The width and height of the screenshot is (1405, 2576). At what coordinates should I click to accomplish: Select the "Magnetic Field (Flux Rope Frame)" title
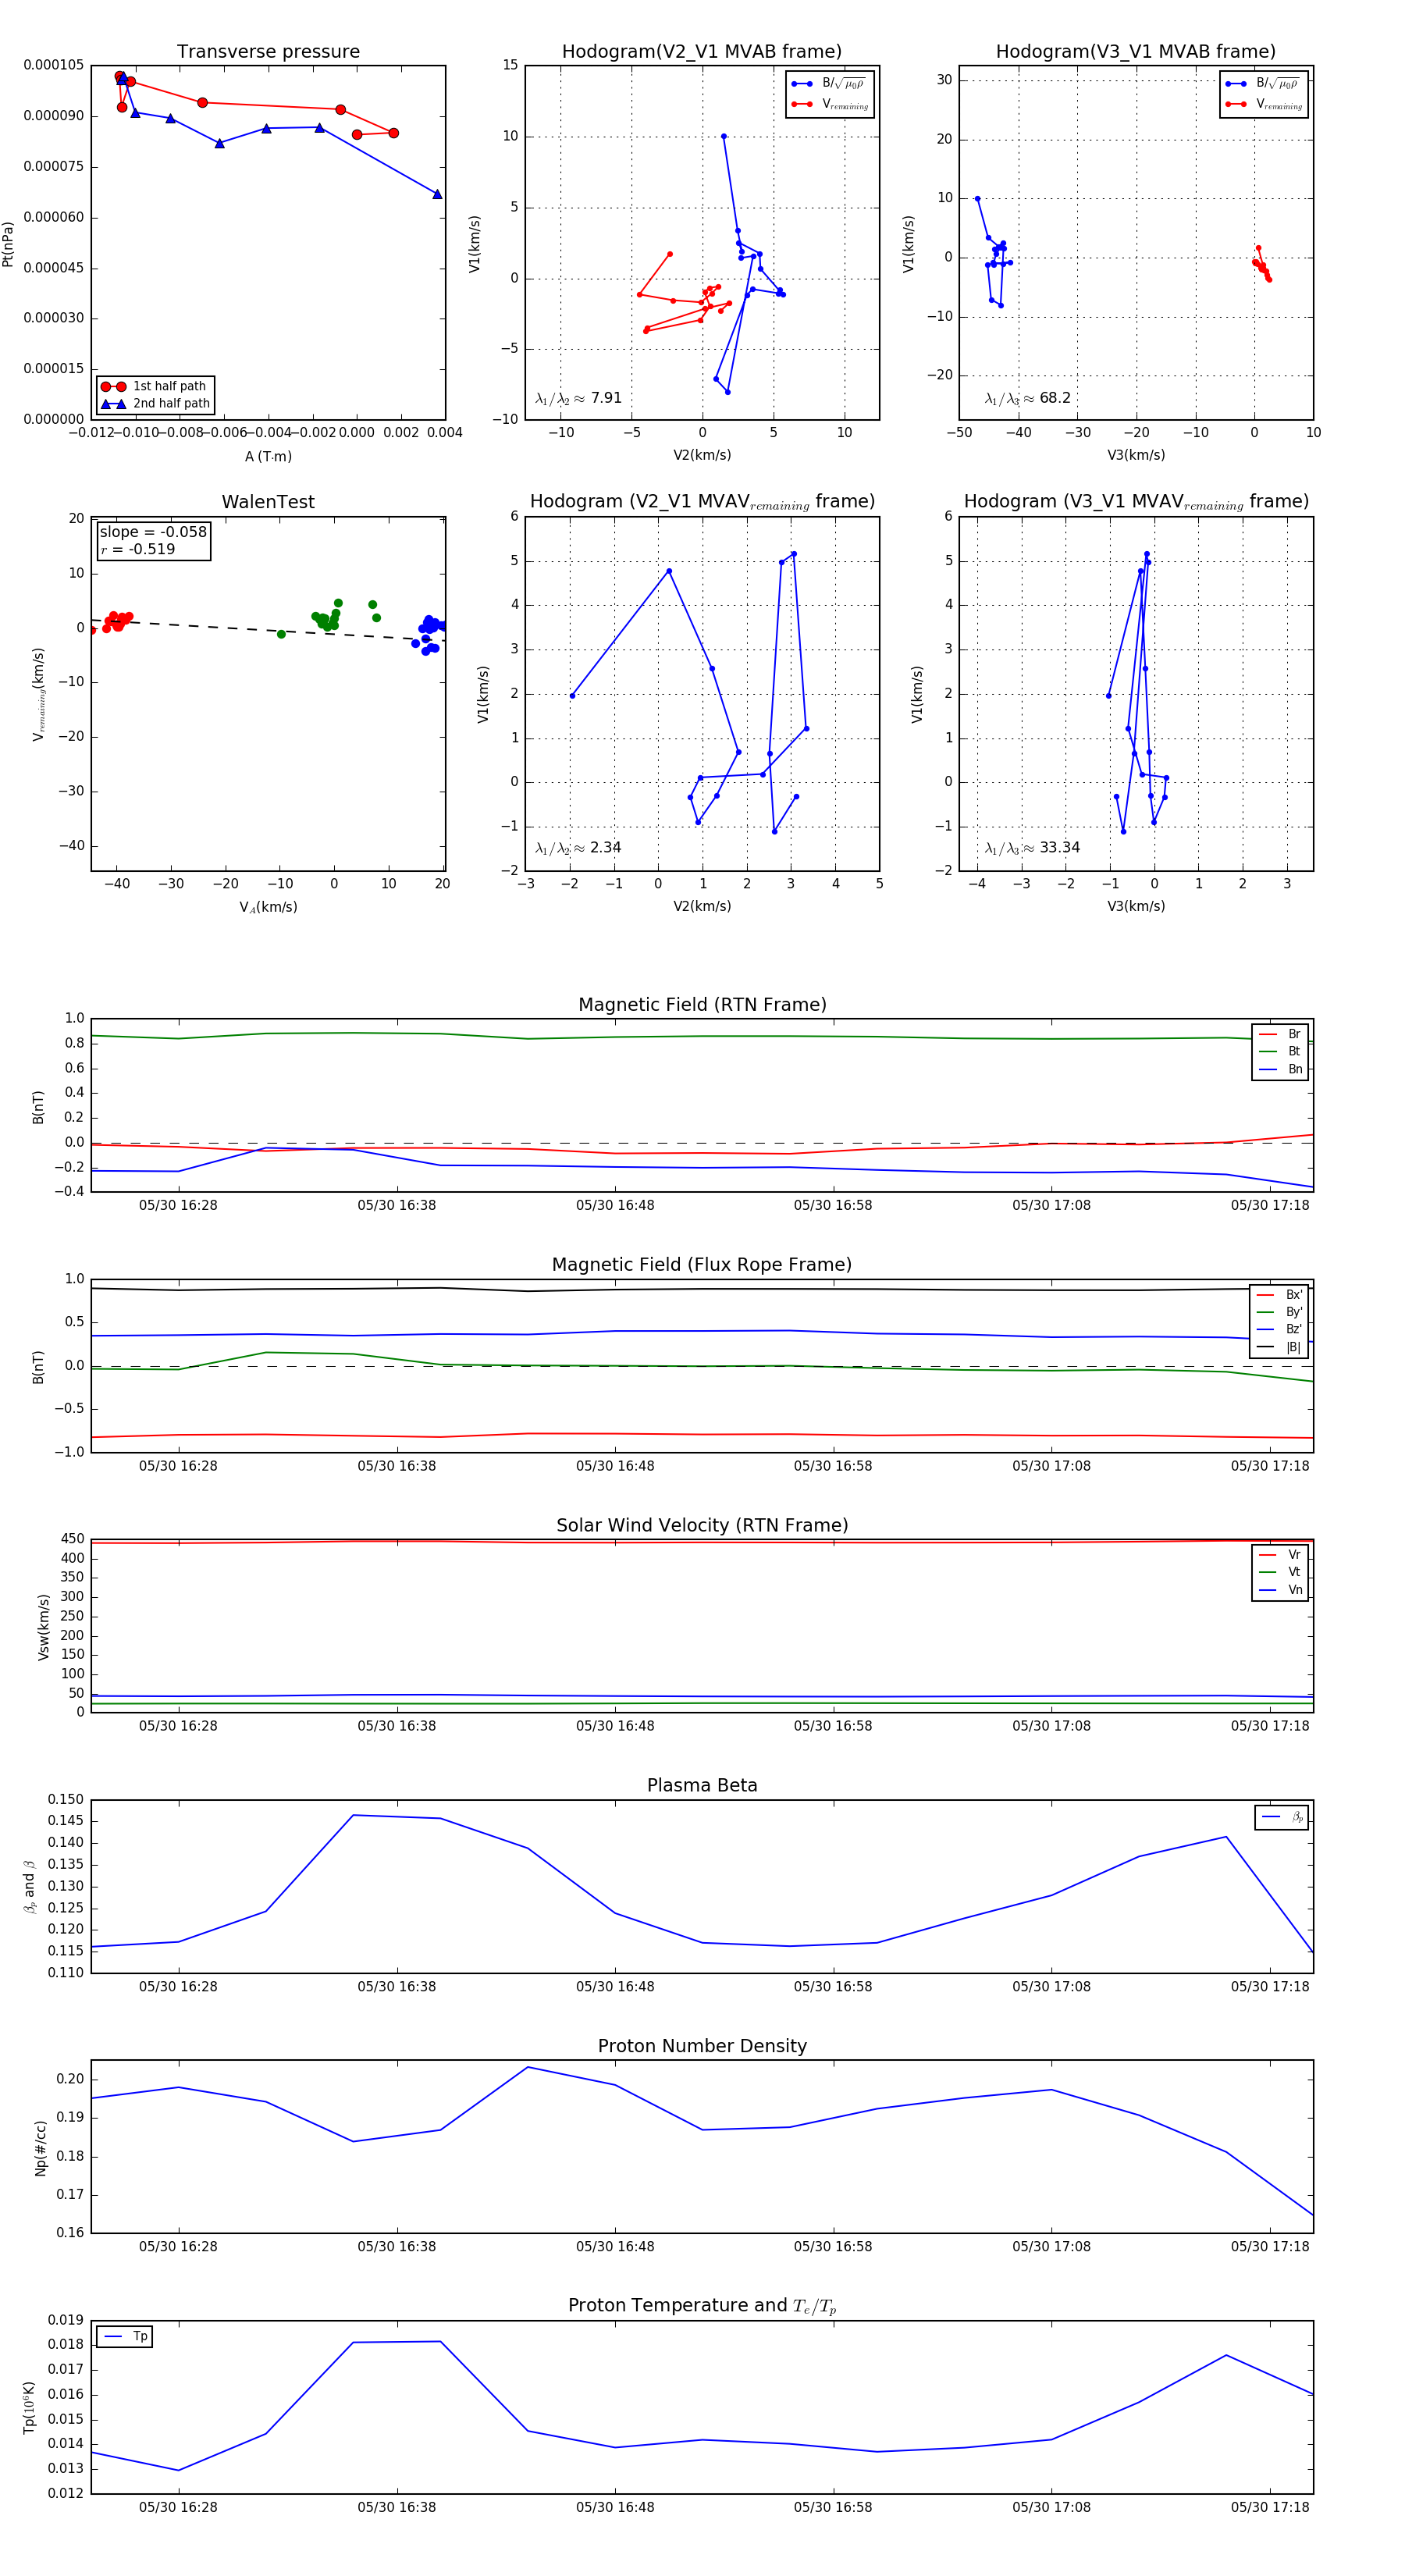tap(702, 1265)
